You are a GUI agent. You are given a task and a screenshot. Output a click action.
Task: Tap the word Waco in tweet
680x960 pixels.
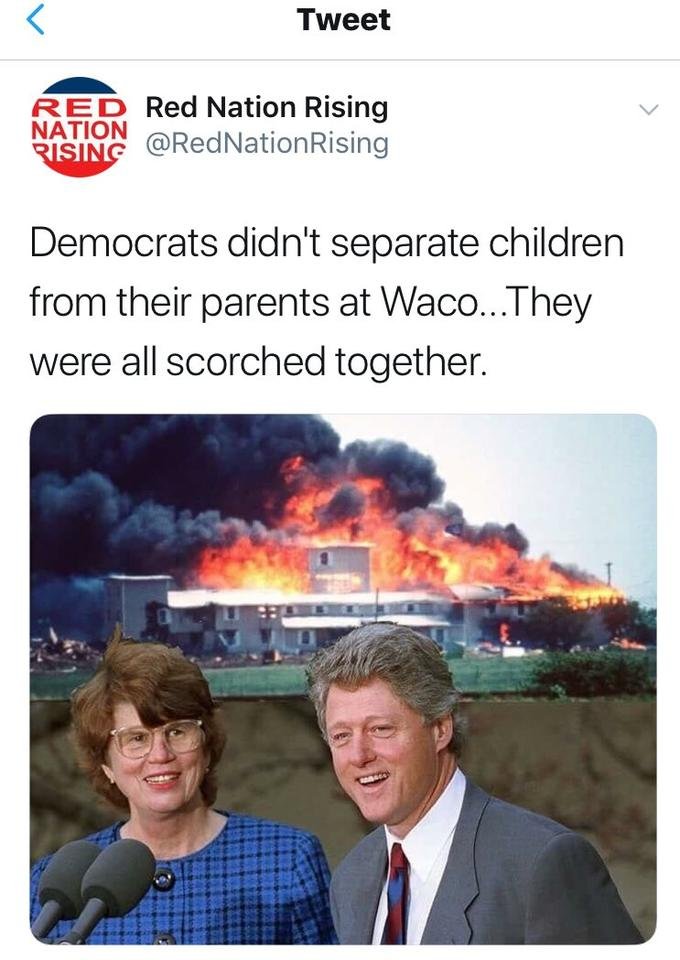pos(428,302)
